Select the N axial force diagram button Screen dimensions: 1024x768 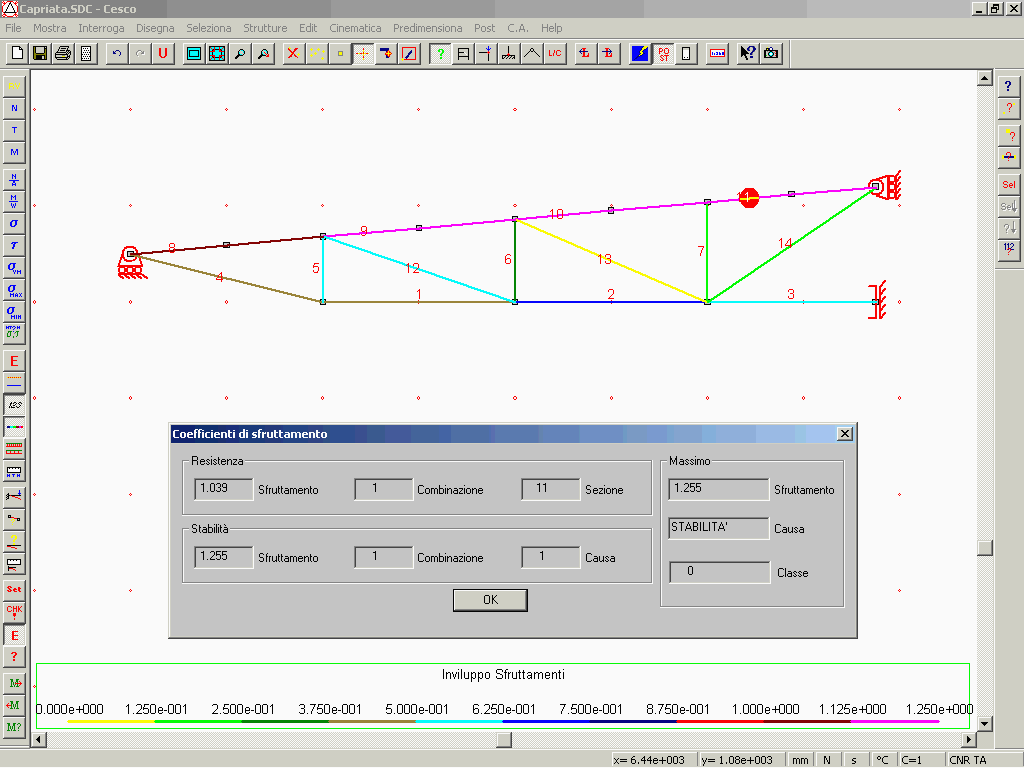(x=14, y=108)
